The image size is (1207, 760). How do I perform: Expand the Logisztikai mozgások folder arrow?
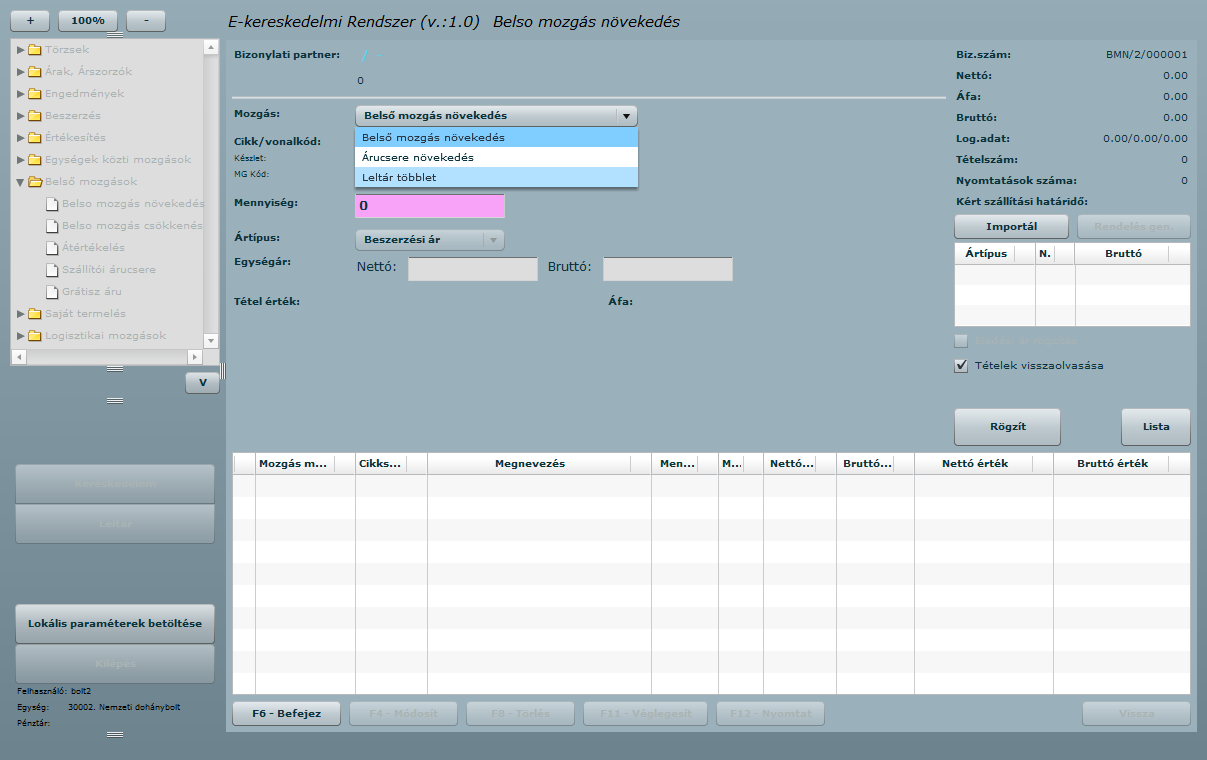click(21, 335)
